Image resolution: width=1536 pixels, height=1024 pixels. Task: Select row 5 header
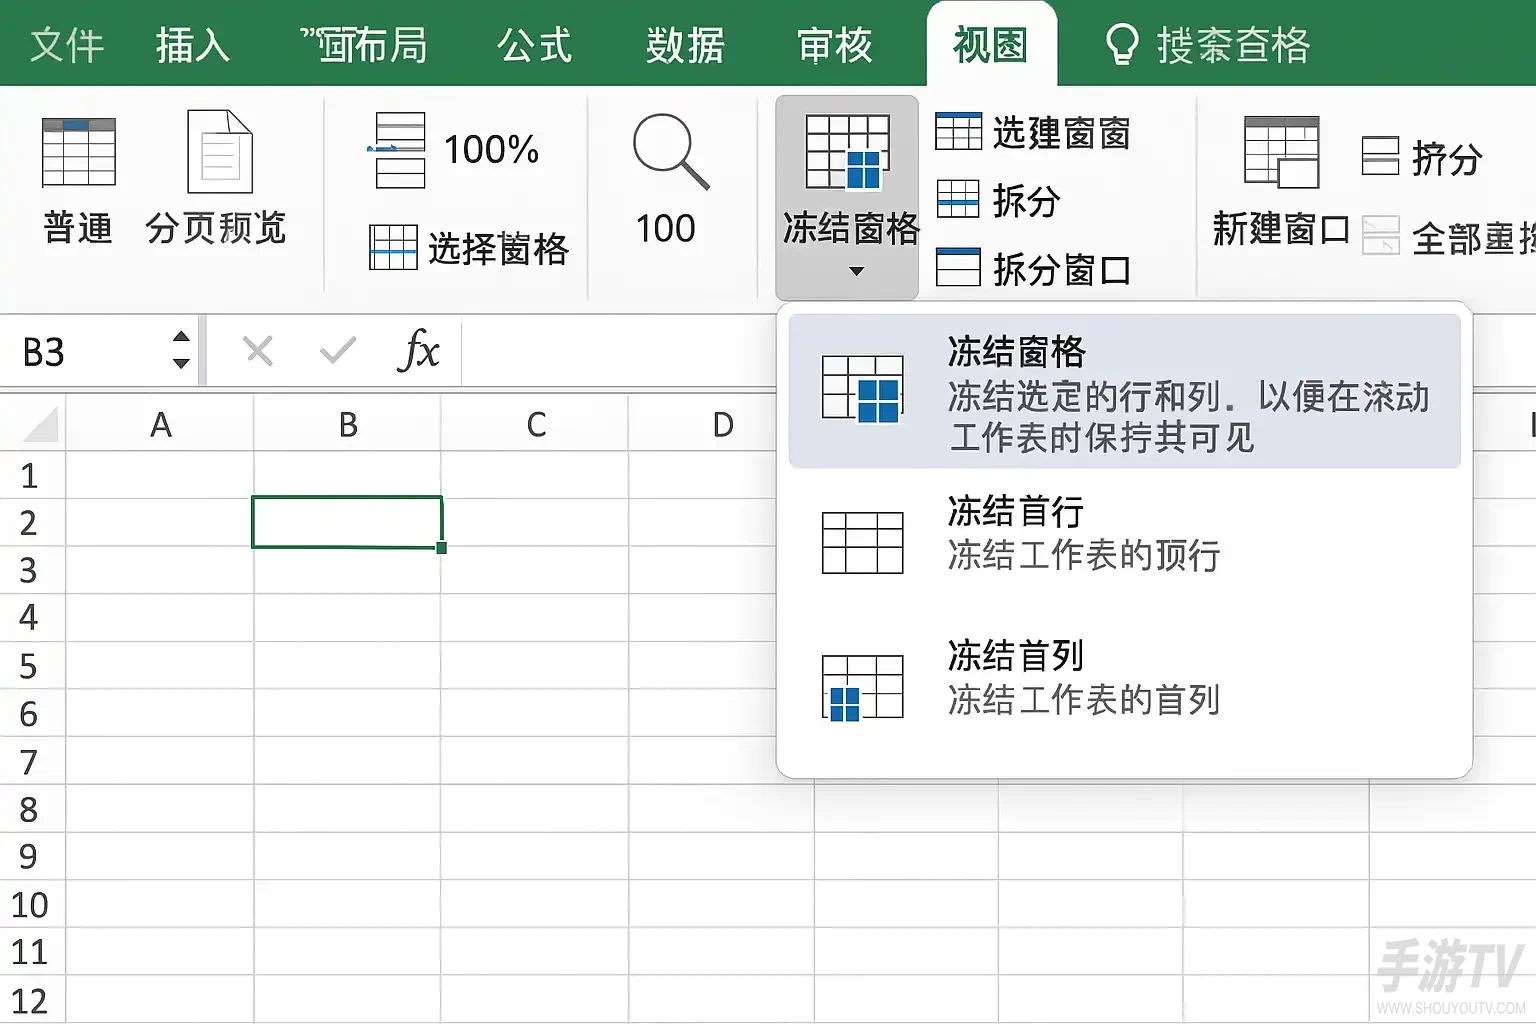(x=30, y=665)
